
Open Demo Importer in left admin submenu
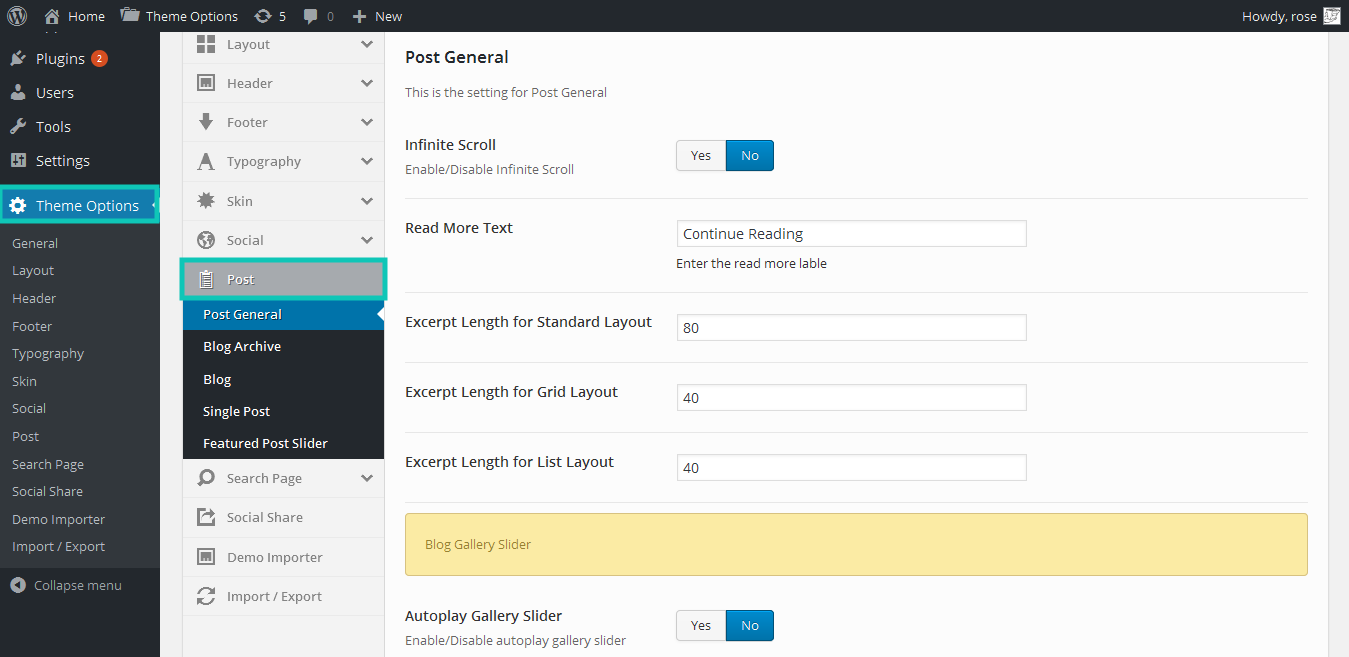tap(58, 519)
